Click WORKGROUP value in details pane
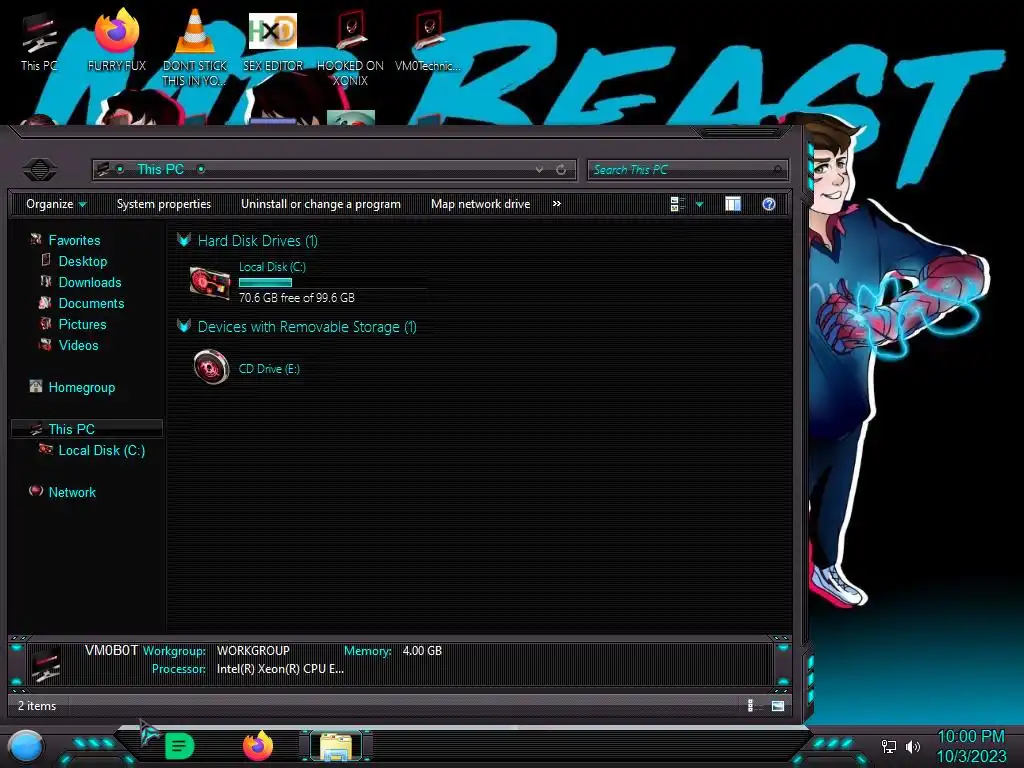 click(x=253, y=651)
